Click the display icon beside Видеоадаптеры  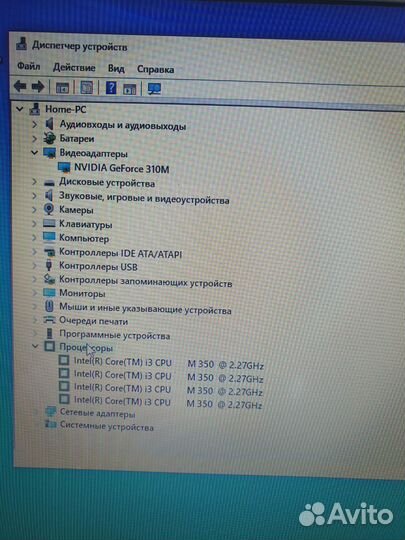(x=50, y=153)
